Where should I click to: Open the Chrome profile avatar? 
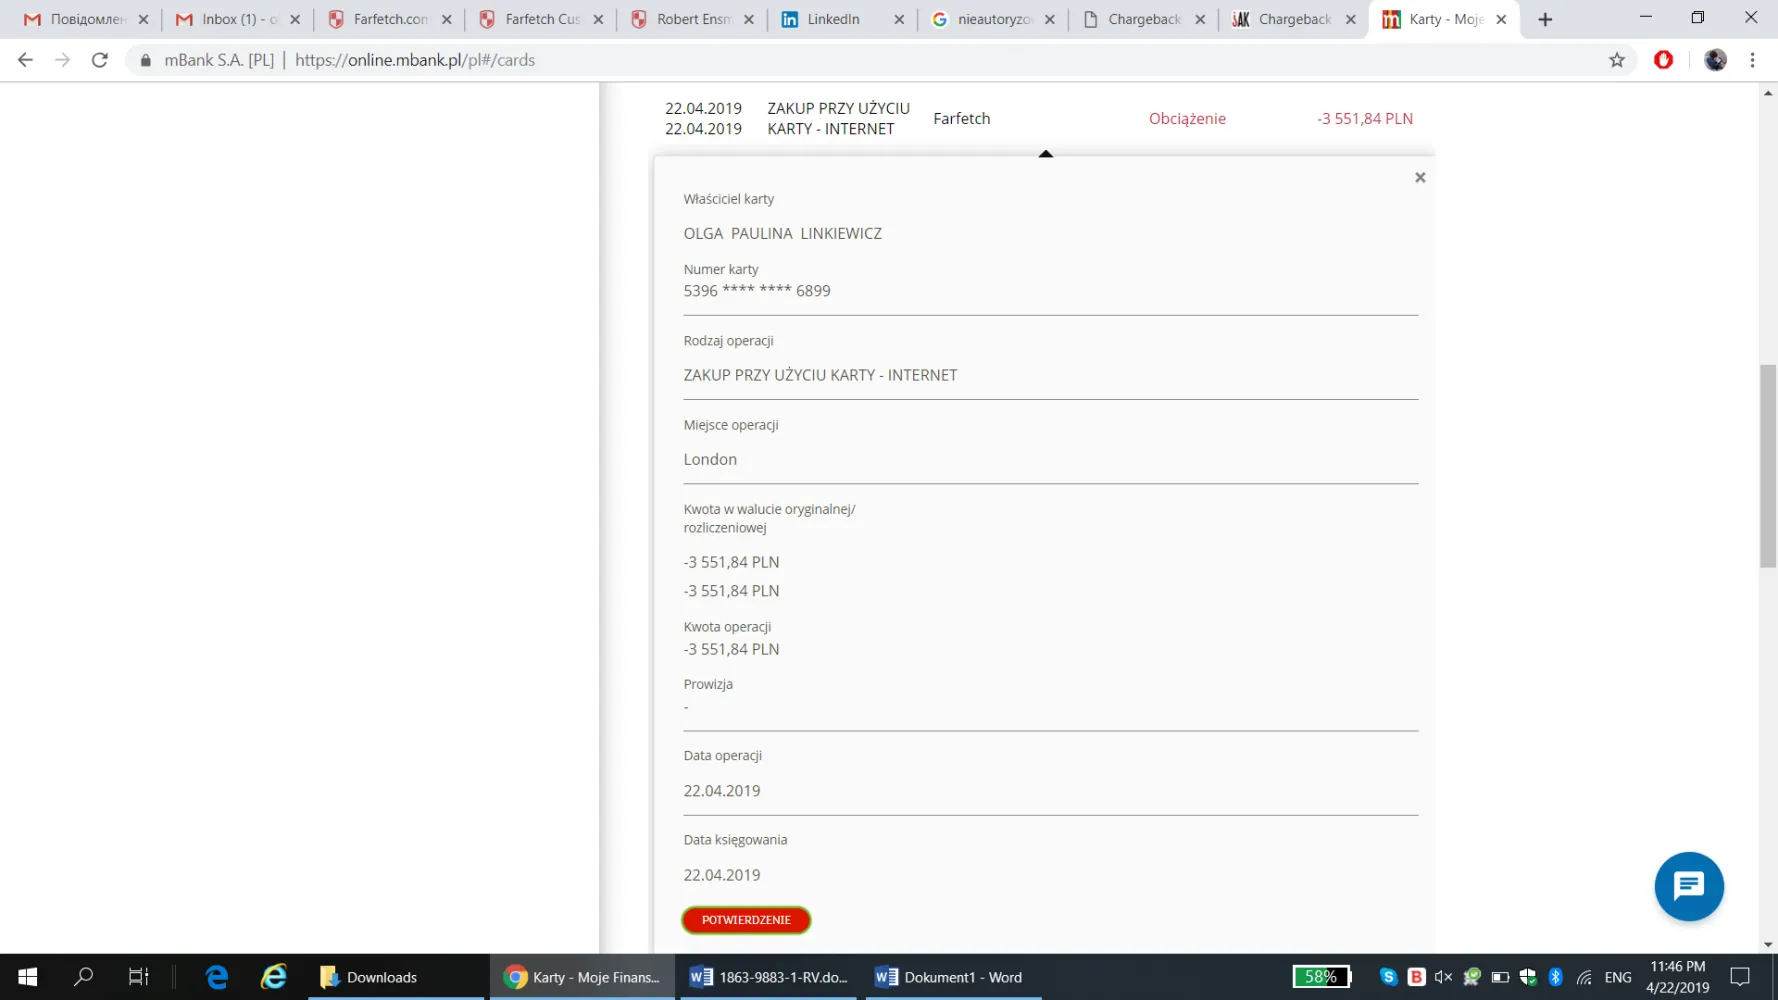[1715, 60]
